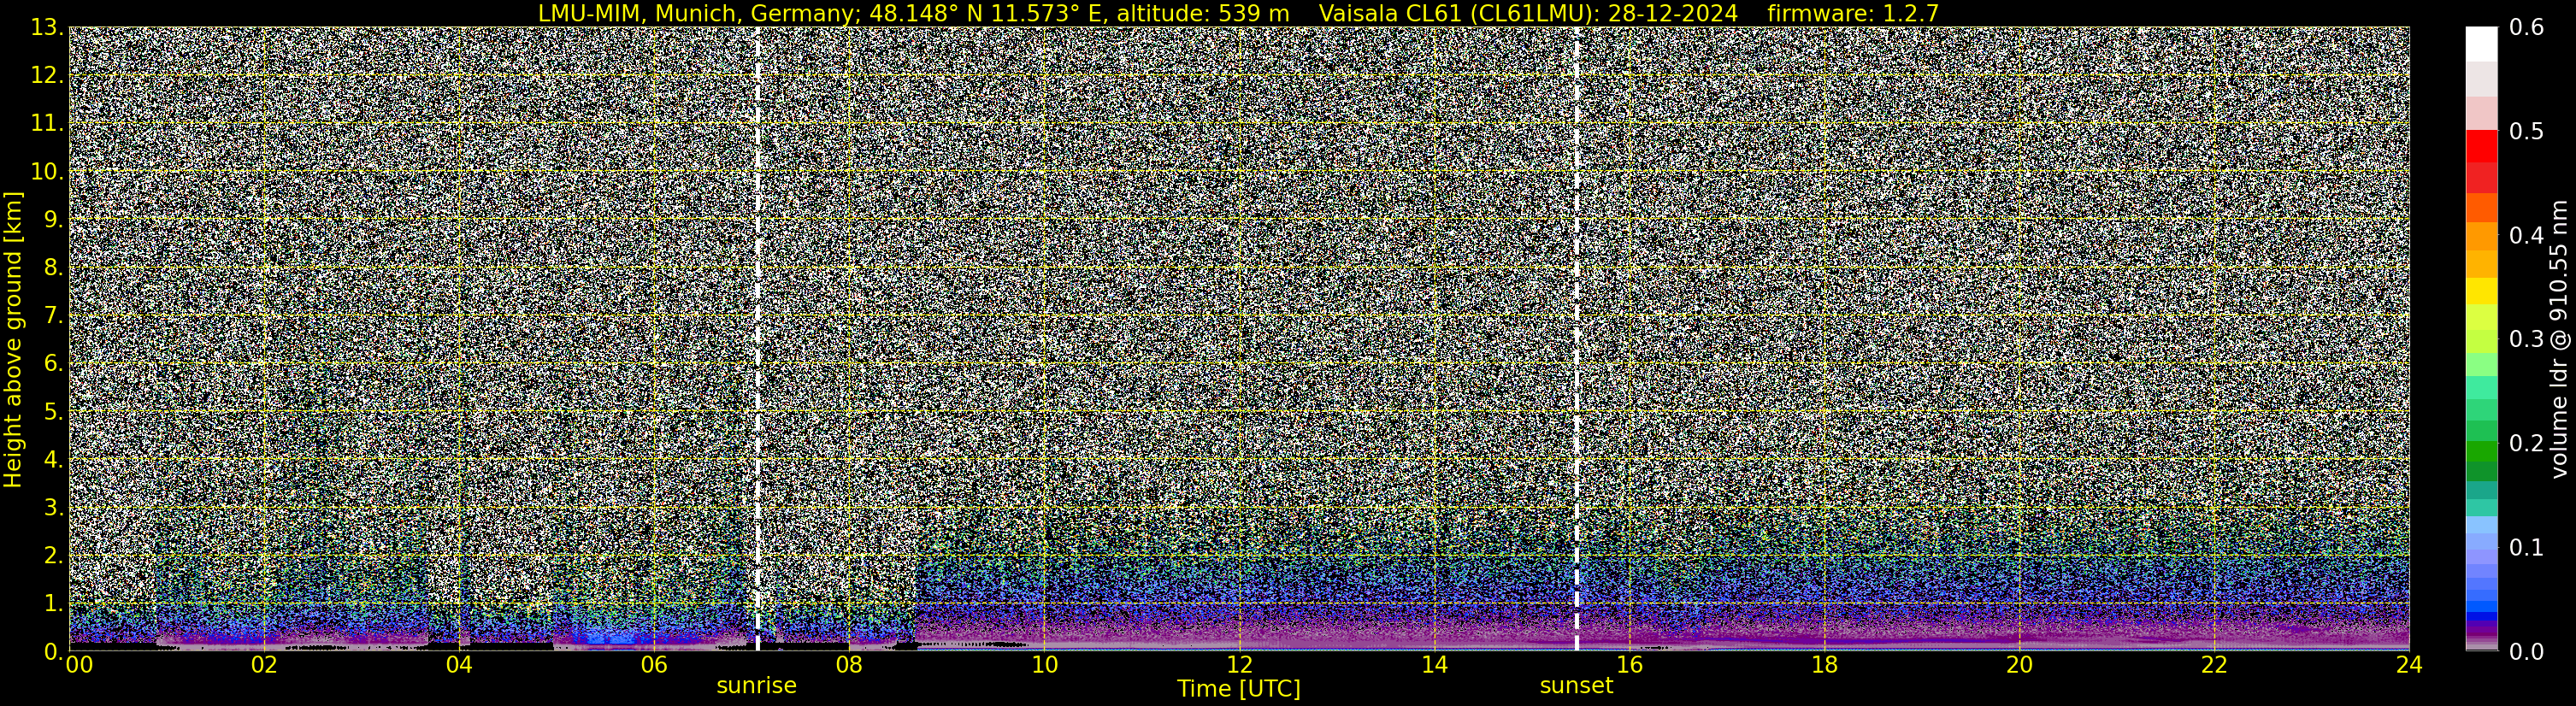Click the white dashed sunrise marker line
2576x706 pixels.
[x=758, y=339]
